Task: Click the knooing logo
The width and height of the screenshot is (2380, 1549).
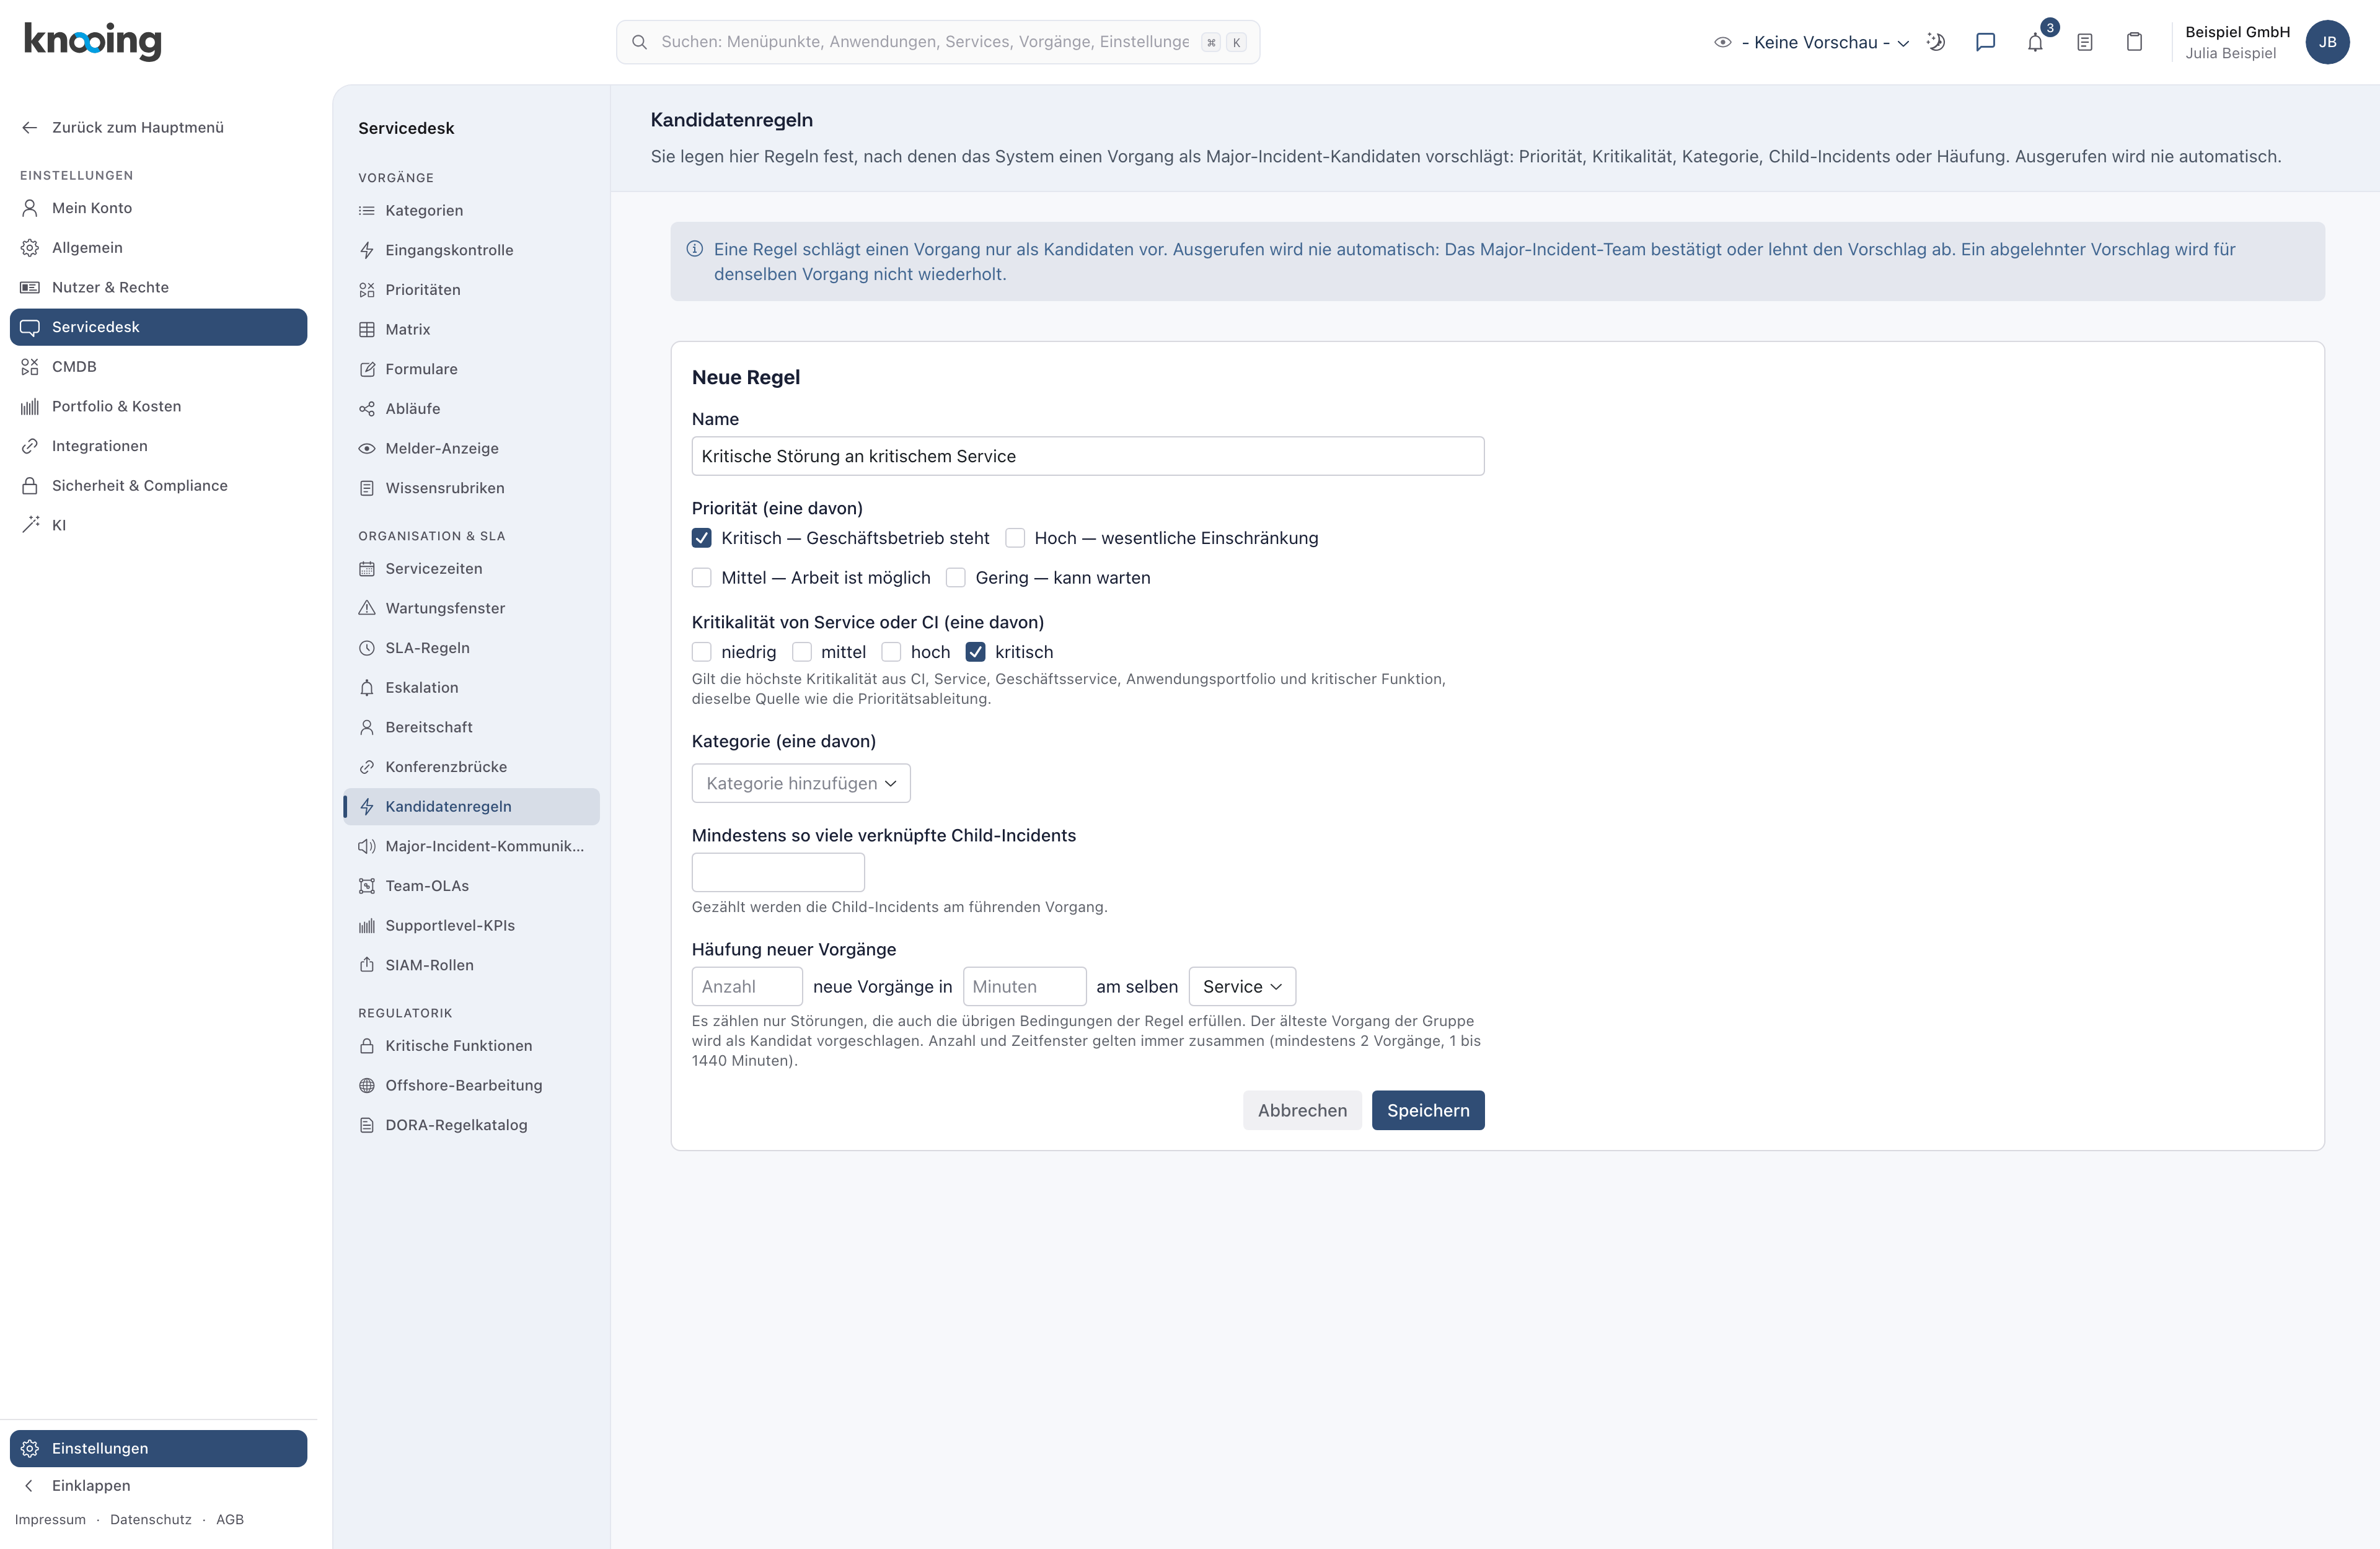Action: [x=92, y=41]
